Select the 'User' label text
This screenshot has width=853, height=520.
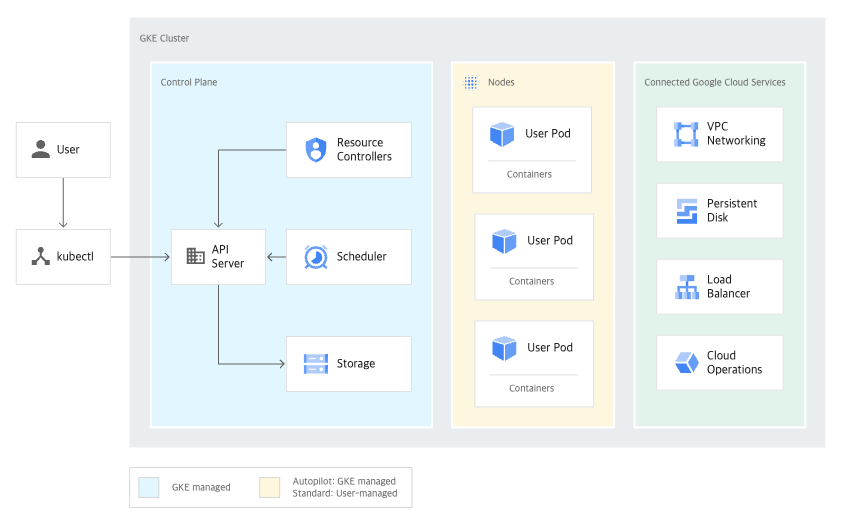68,150
